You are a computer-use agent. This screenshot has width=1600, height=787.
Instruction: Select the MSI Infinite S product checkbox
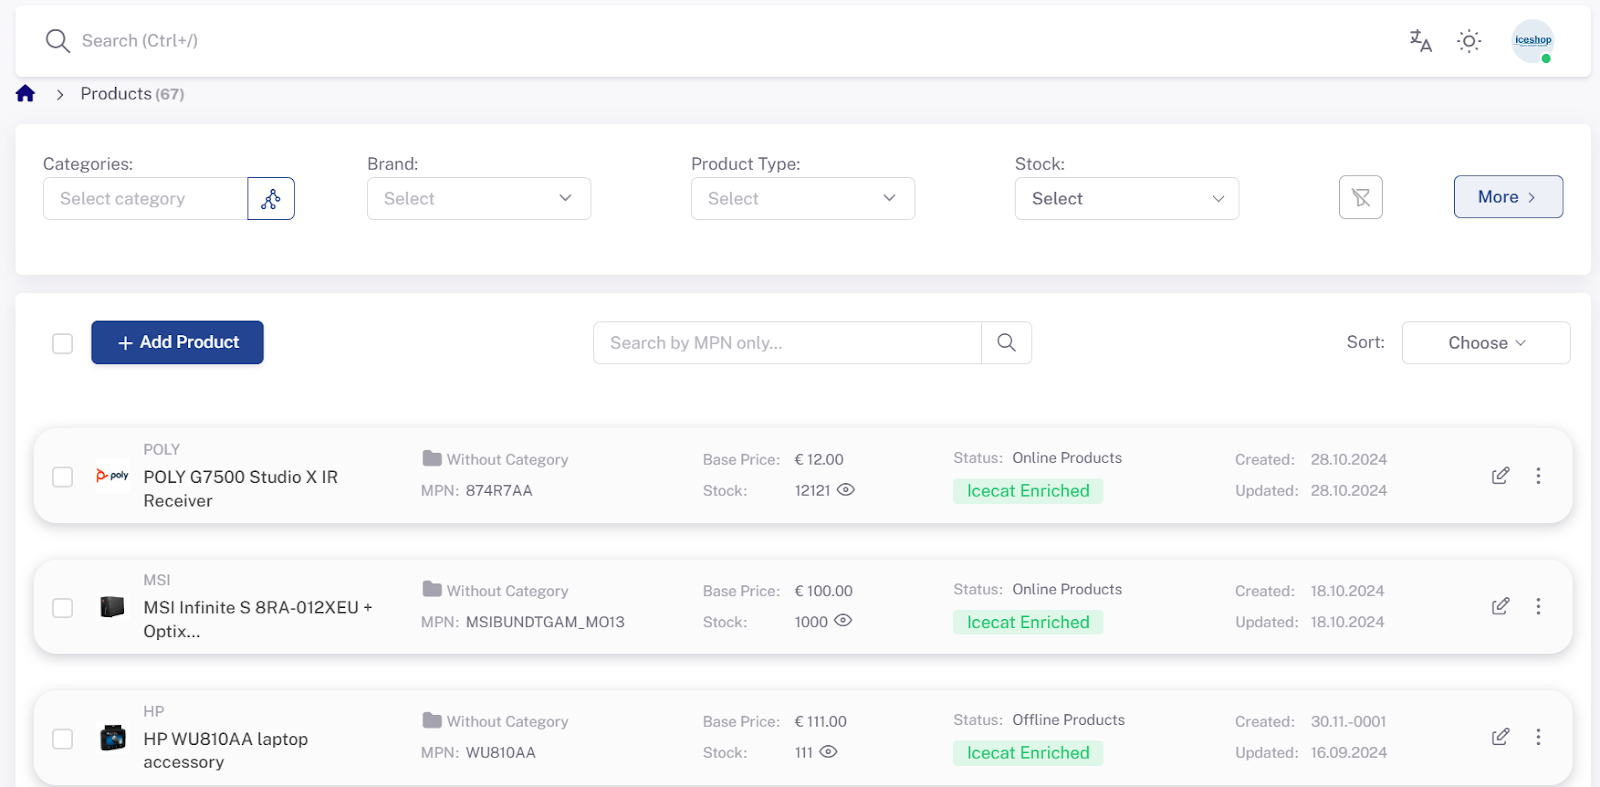point(63,608)
